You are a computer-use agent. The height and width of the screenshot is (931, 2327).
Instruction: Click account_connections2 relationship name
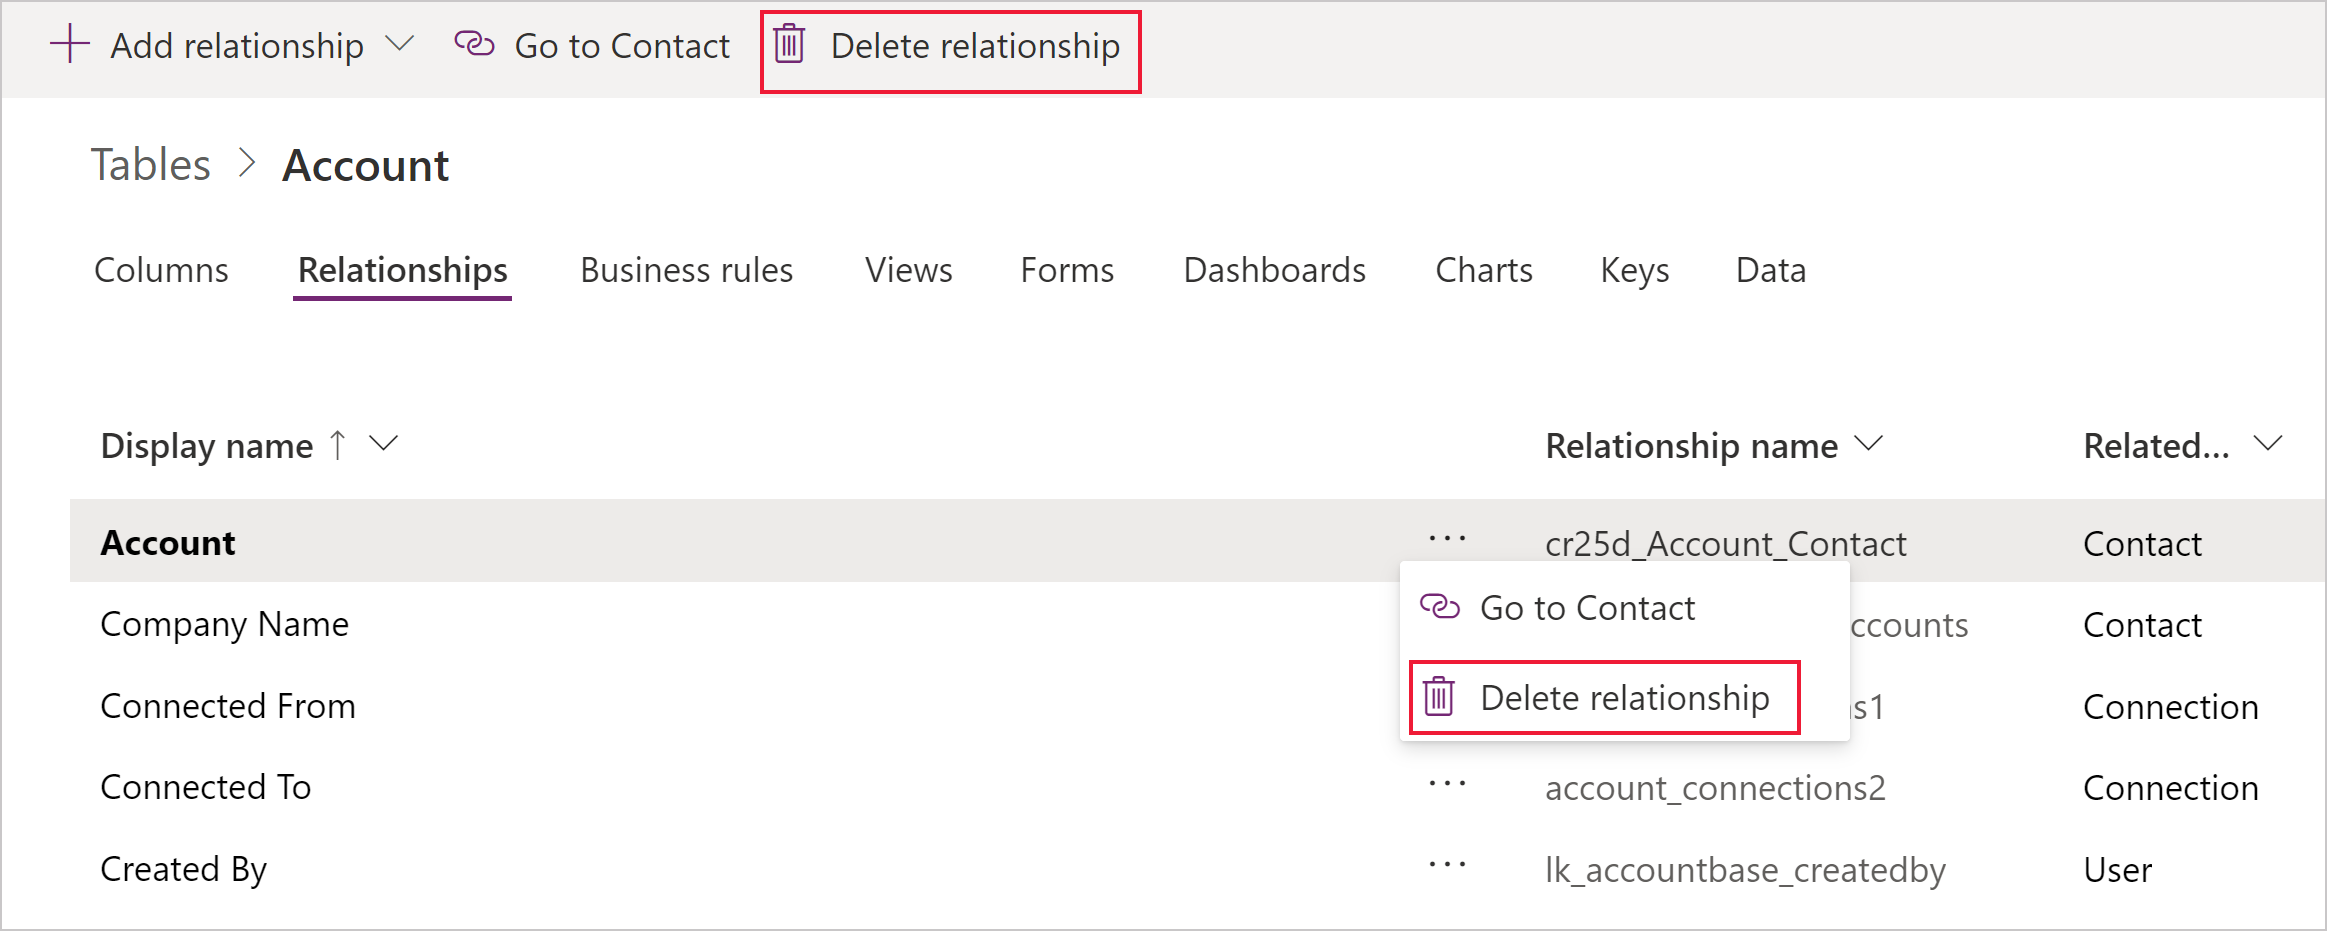coord(1715,788)
